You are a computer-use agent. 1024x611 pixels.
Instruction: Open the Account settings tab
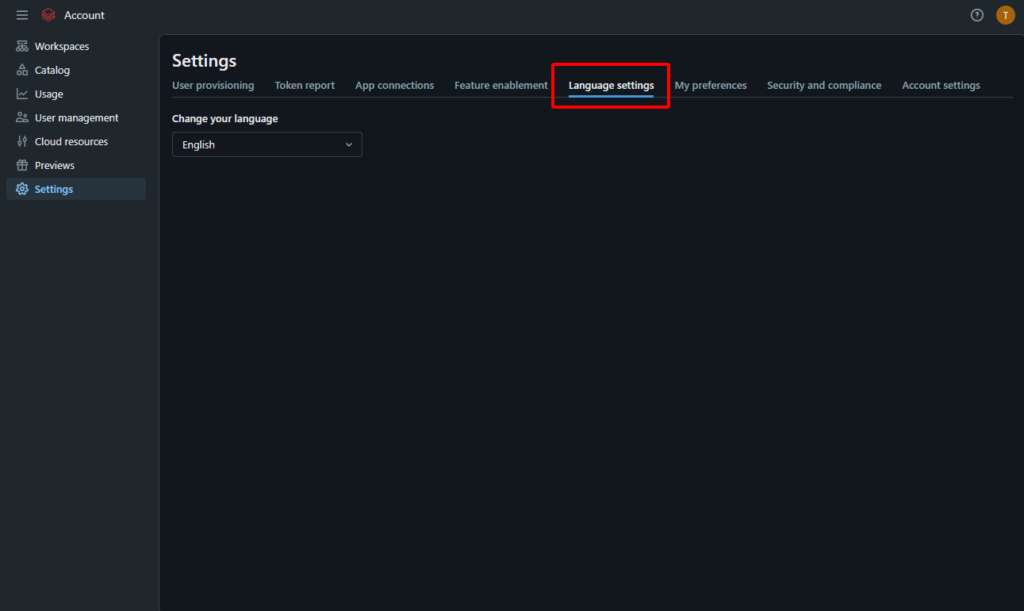(x=940, y=86)
